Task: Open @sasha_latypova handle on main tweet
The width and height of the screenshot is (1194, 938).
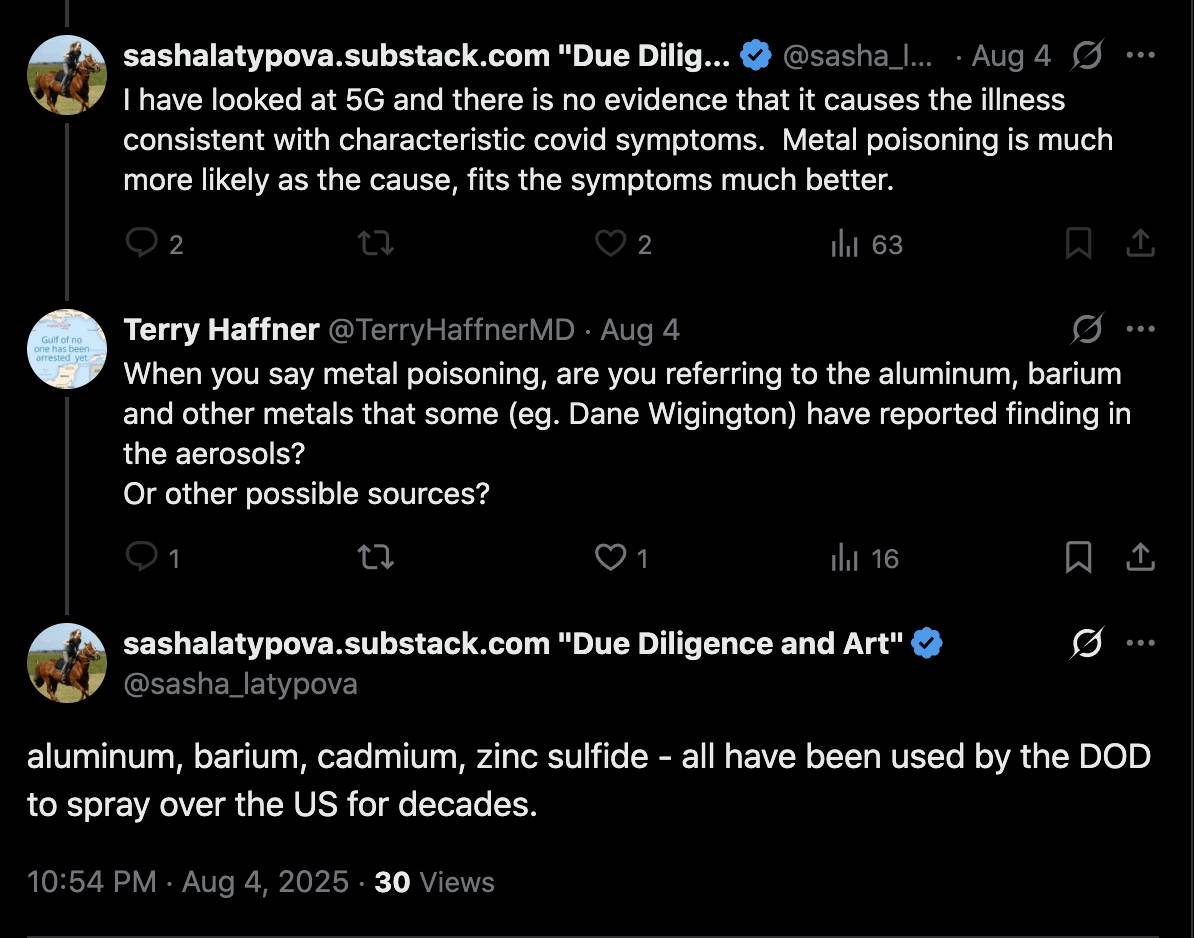Action: pos(240,684)
